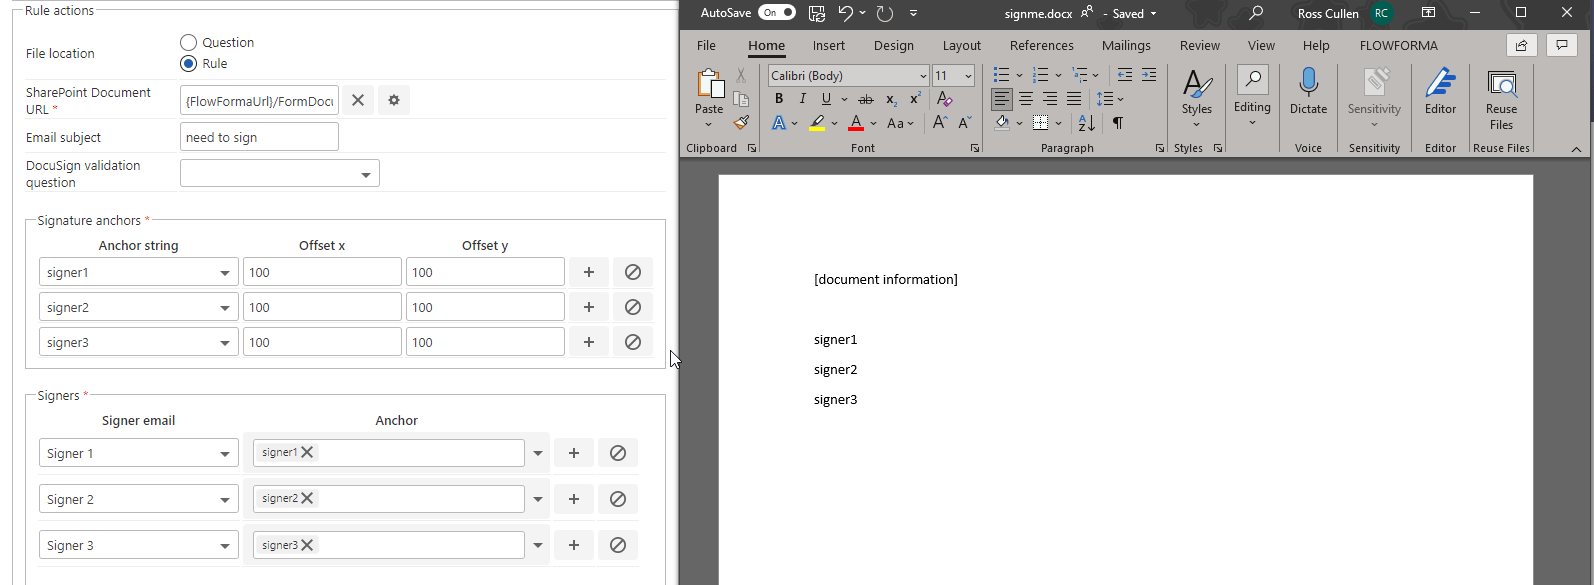The width and height of the screenshot is (1594, 585).
Task: Switch to the Insert tab
Action: (828, 45)
